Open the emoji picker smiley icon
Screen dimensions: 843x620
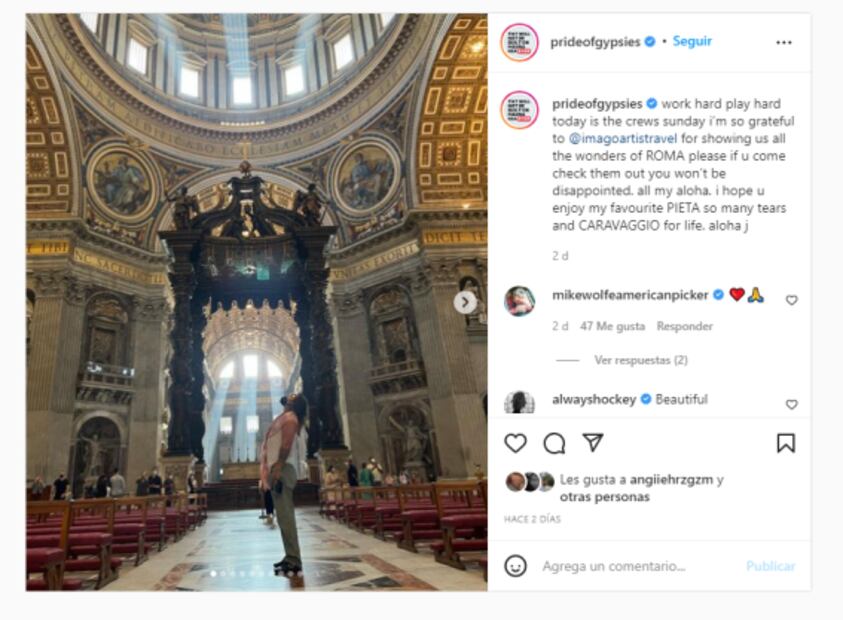pyautogui.click(x=515, y=566)
